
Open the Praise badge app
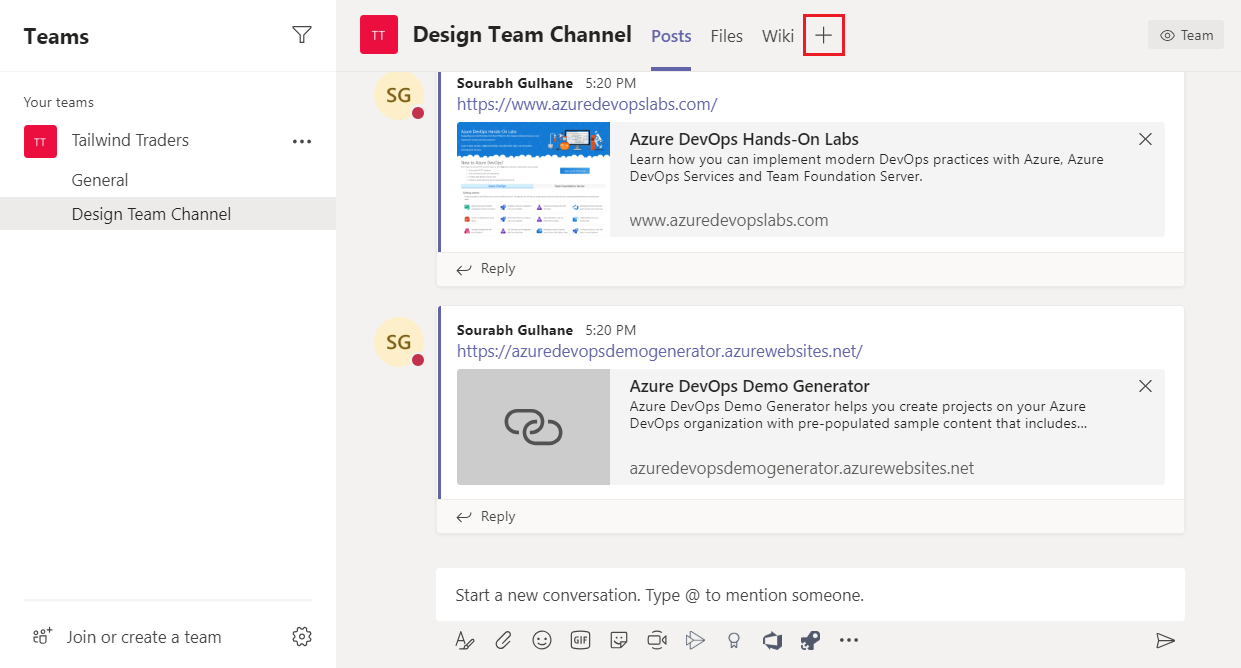coord(734,640)
